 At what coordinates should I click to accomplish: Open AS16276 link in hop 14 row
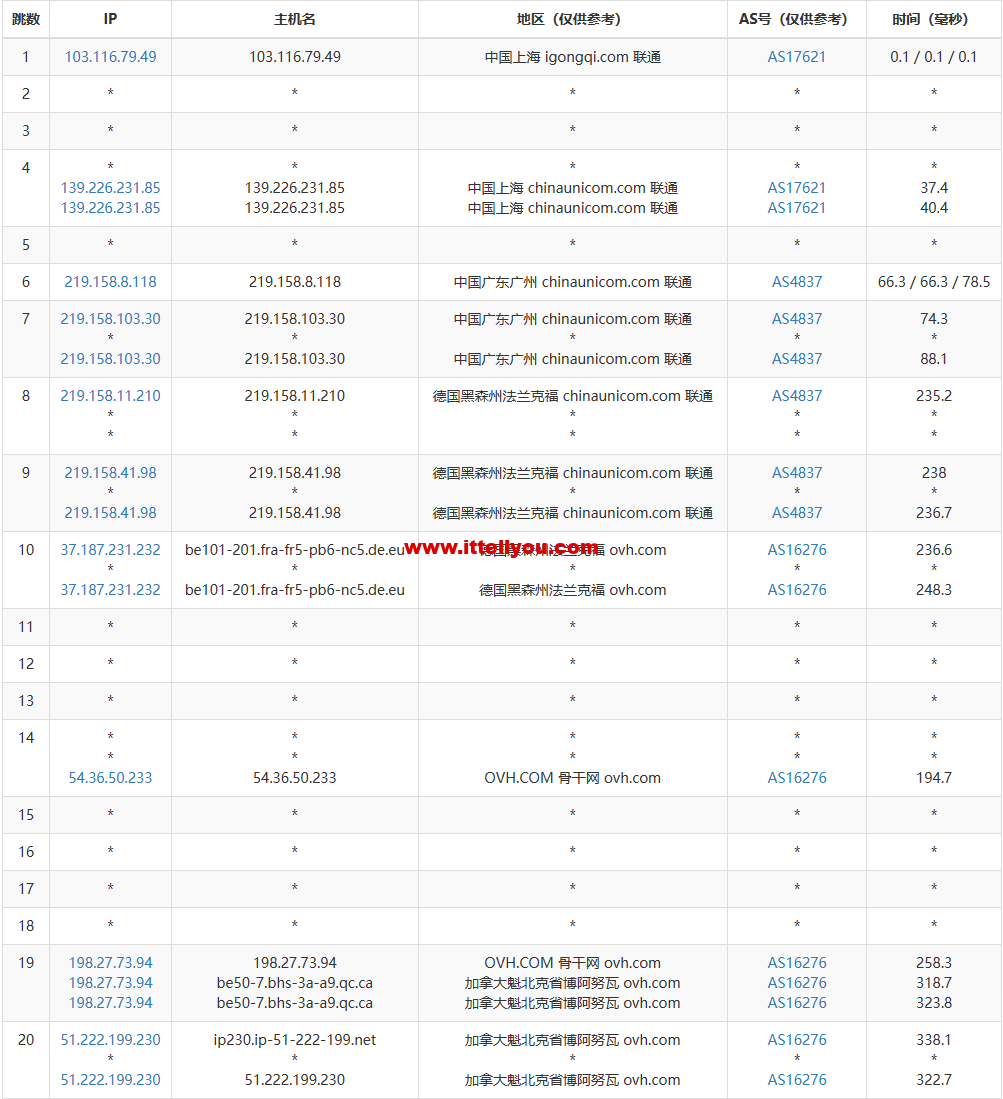point(796,777)
